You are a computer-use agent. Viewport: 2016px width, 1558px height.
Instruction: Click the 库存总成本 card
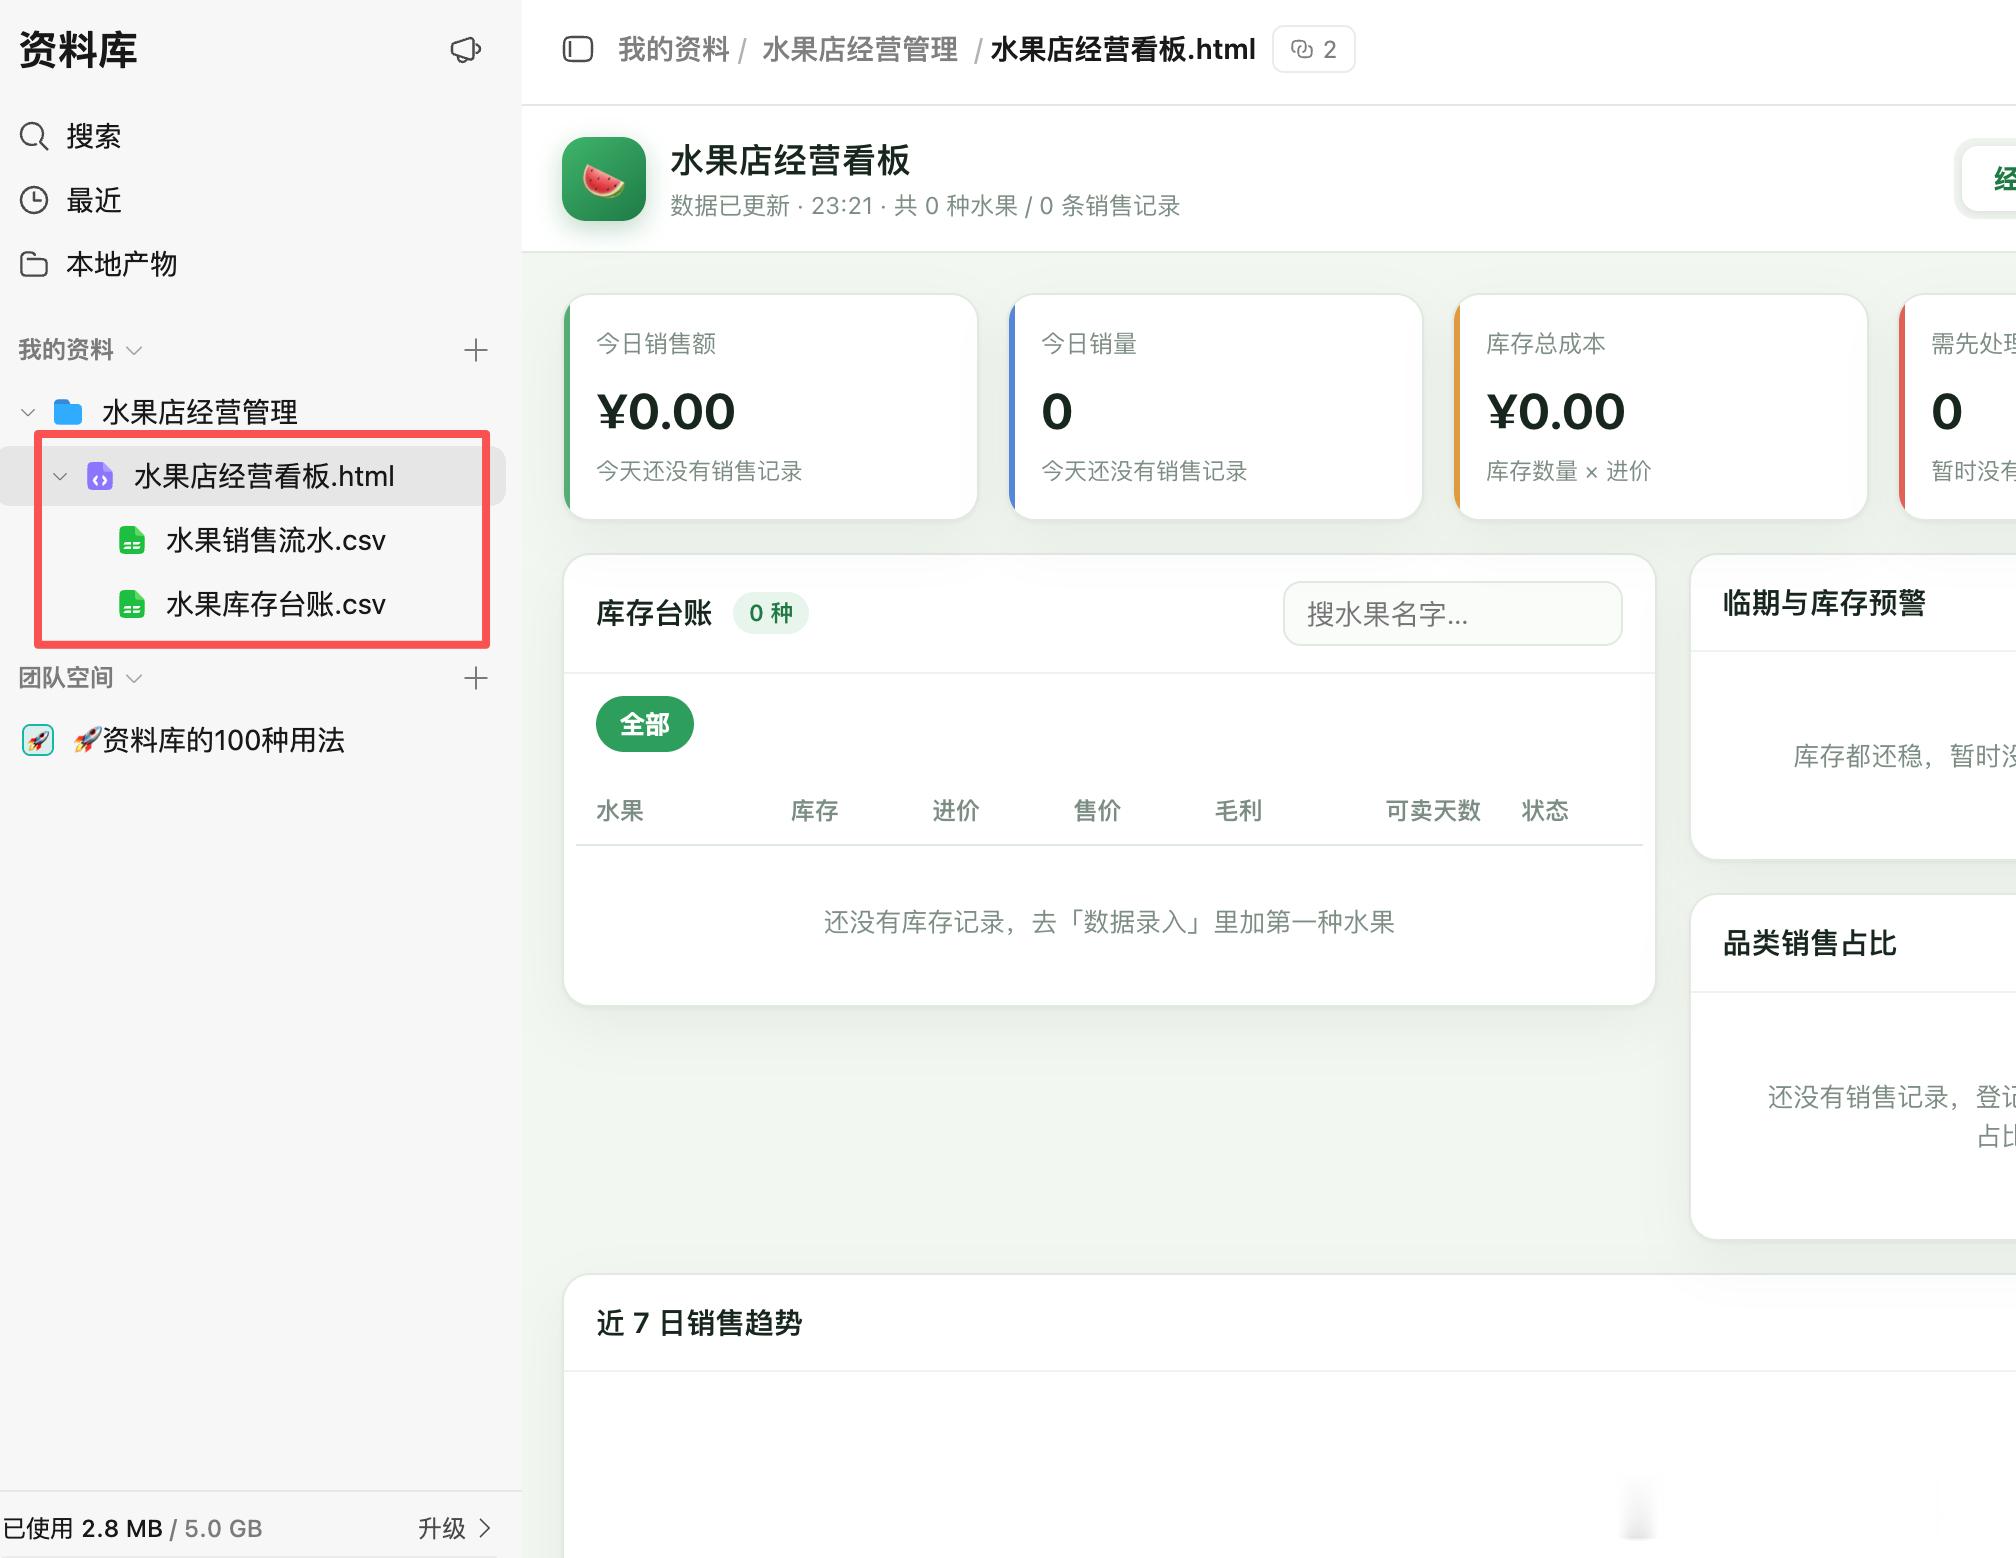click(1661, 407)
